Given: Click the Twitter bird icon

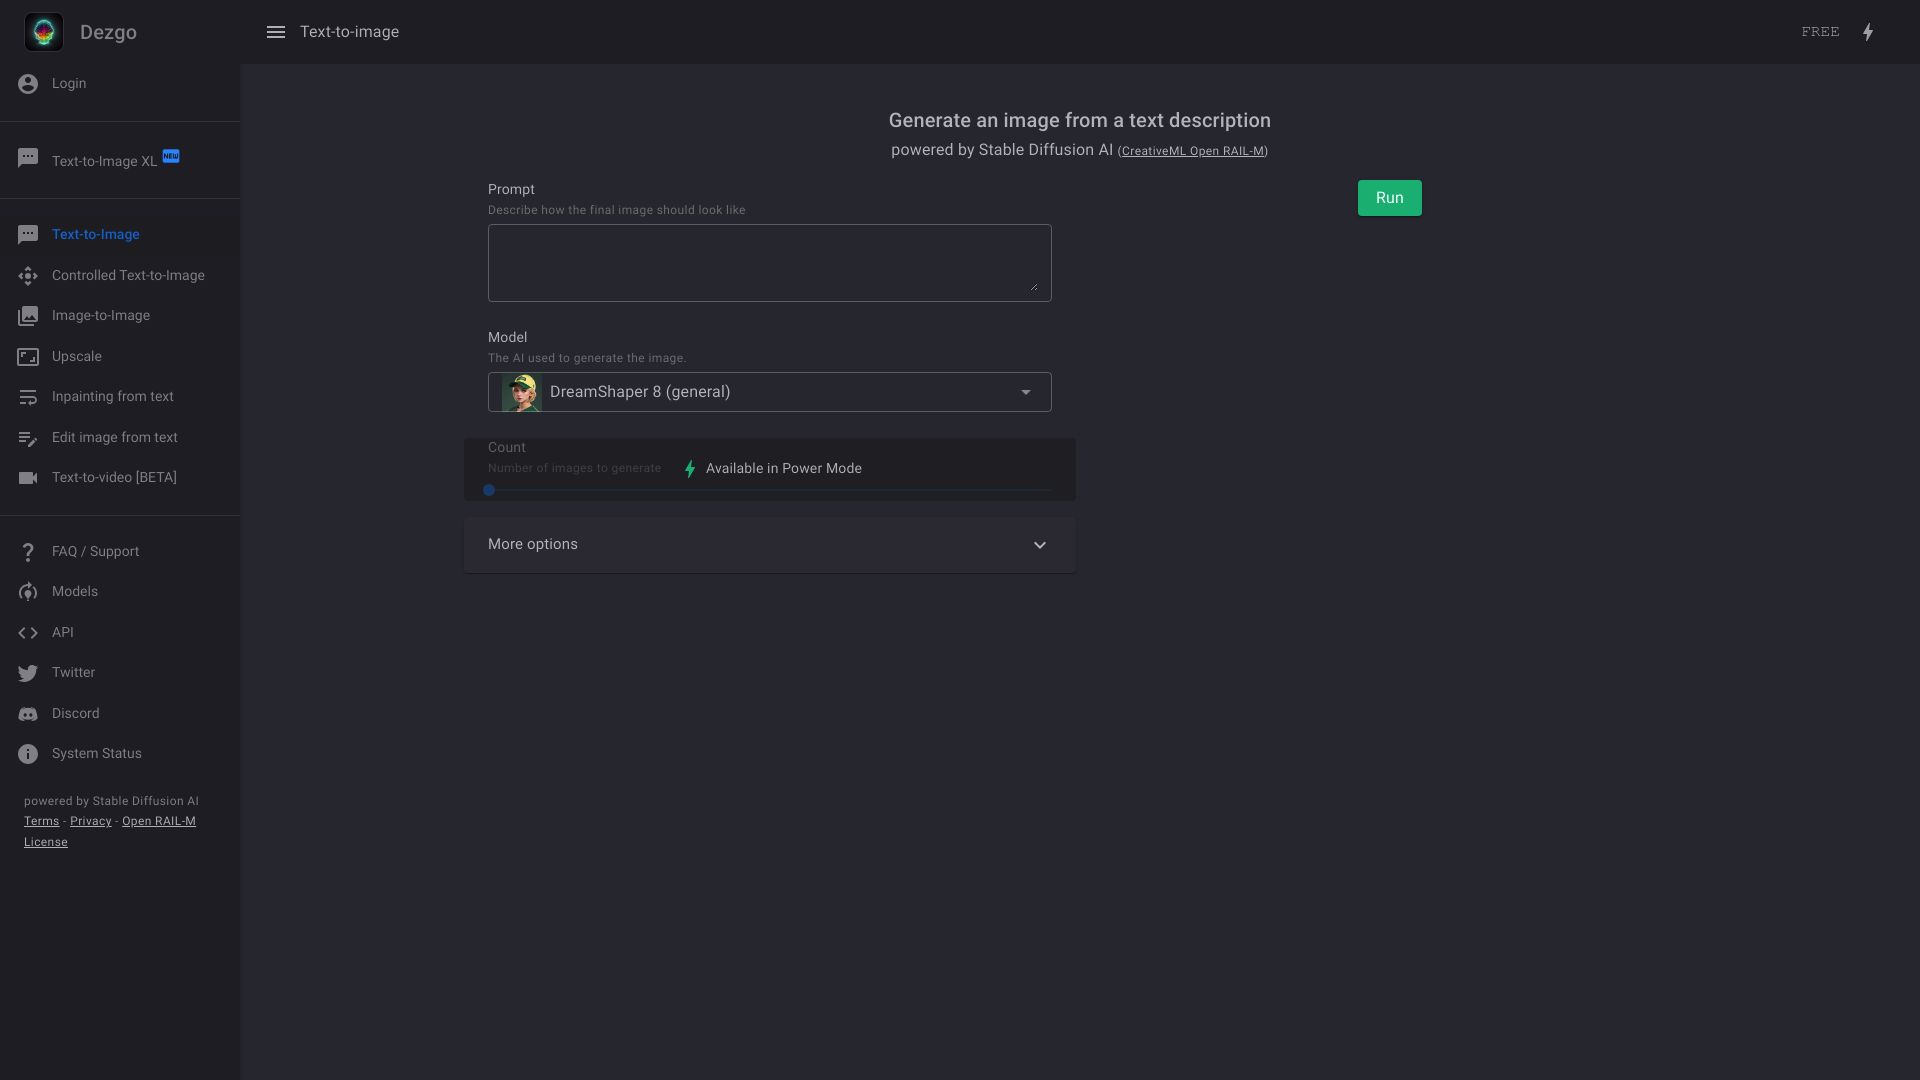Looking at the screenshot, I should click(x=28, y=673).
